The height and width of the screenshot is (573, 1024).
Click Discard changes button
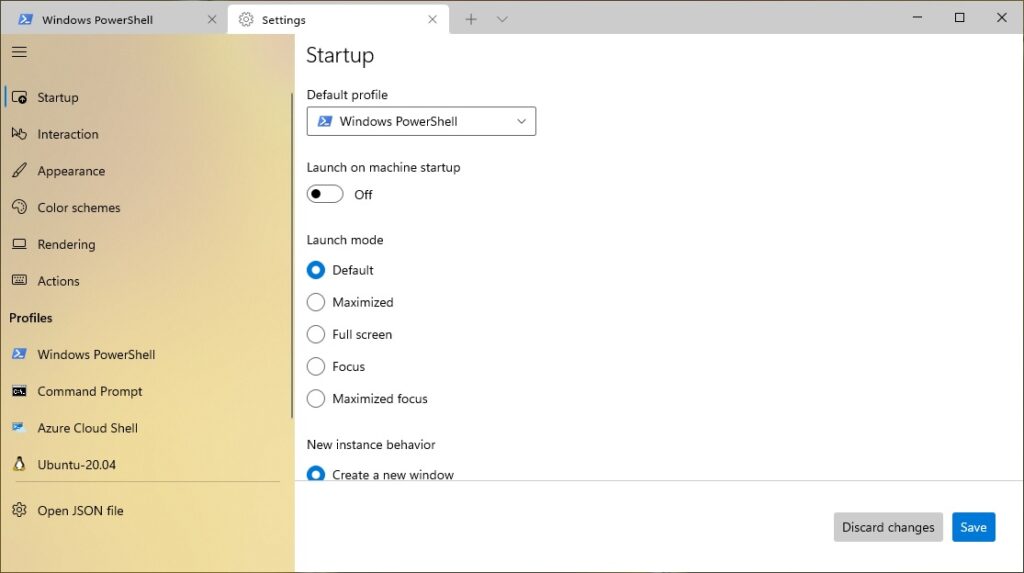888,527
